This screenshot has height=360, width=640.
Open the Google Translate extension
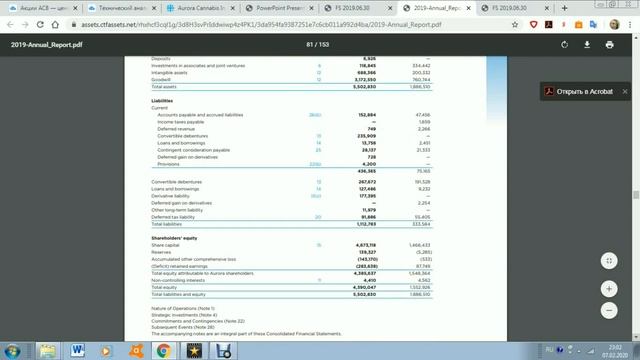(593, 24)
